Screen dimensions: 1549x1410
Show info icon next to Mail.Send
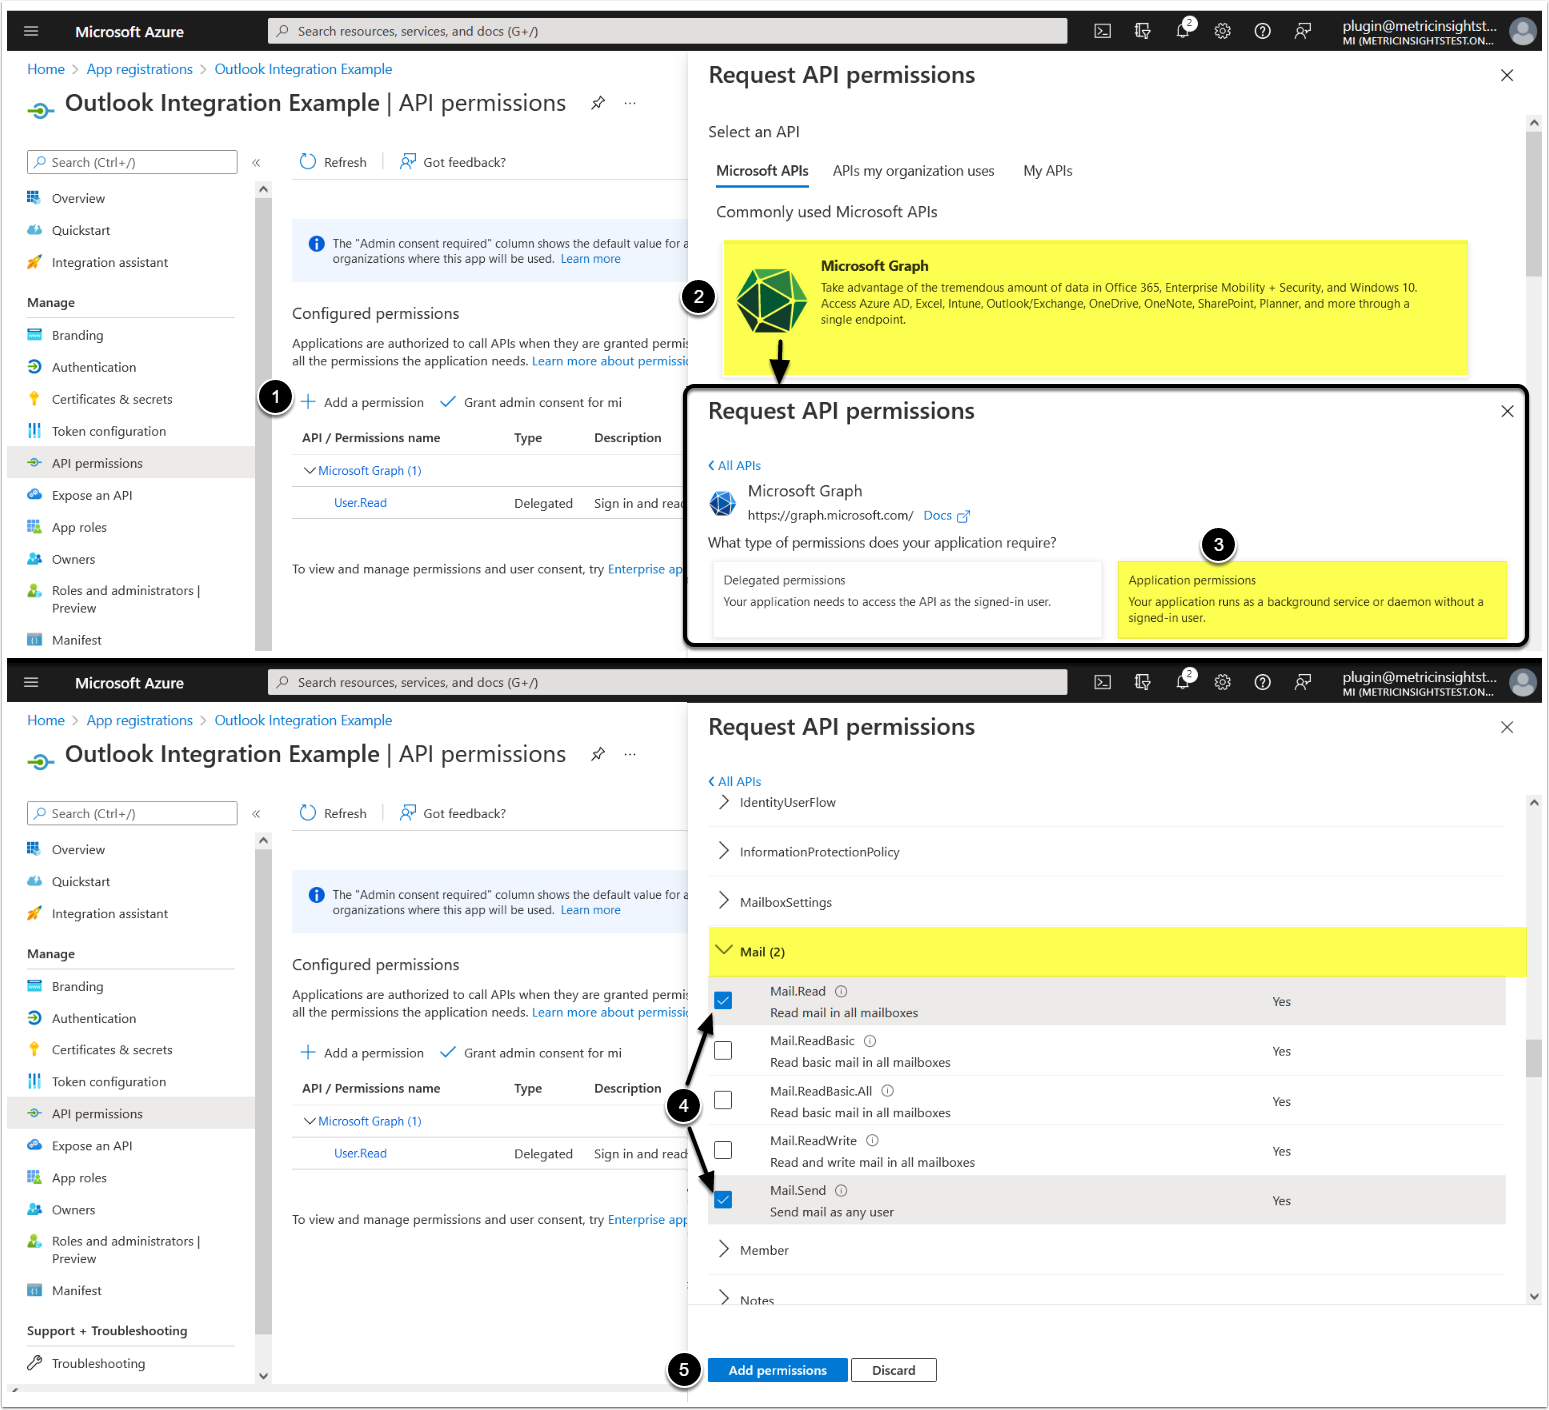tap(841, 1190)
